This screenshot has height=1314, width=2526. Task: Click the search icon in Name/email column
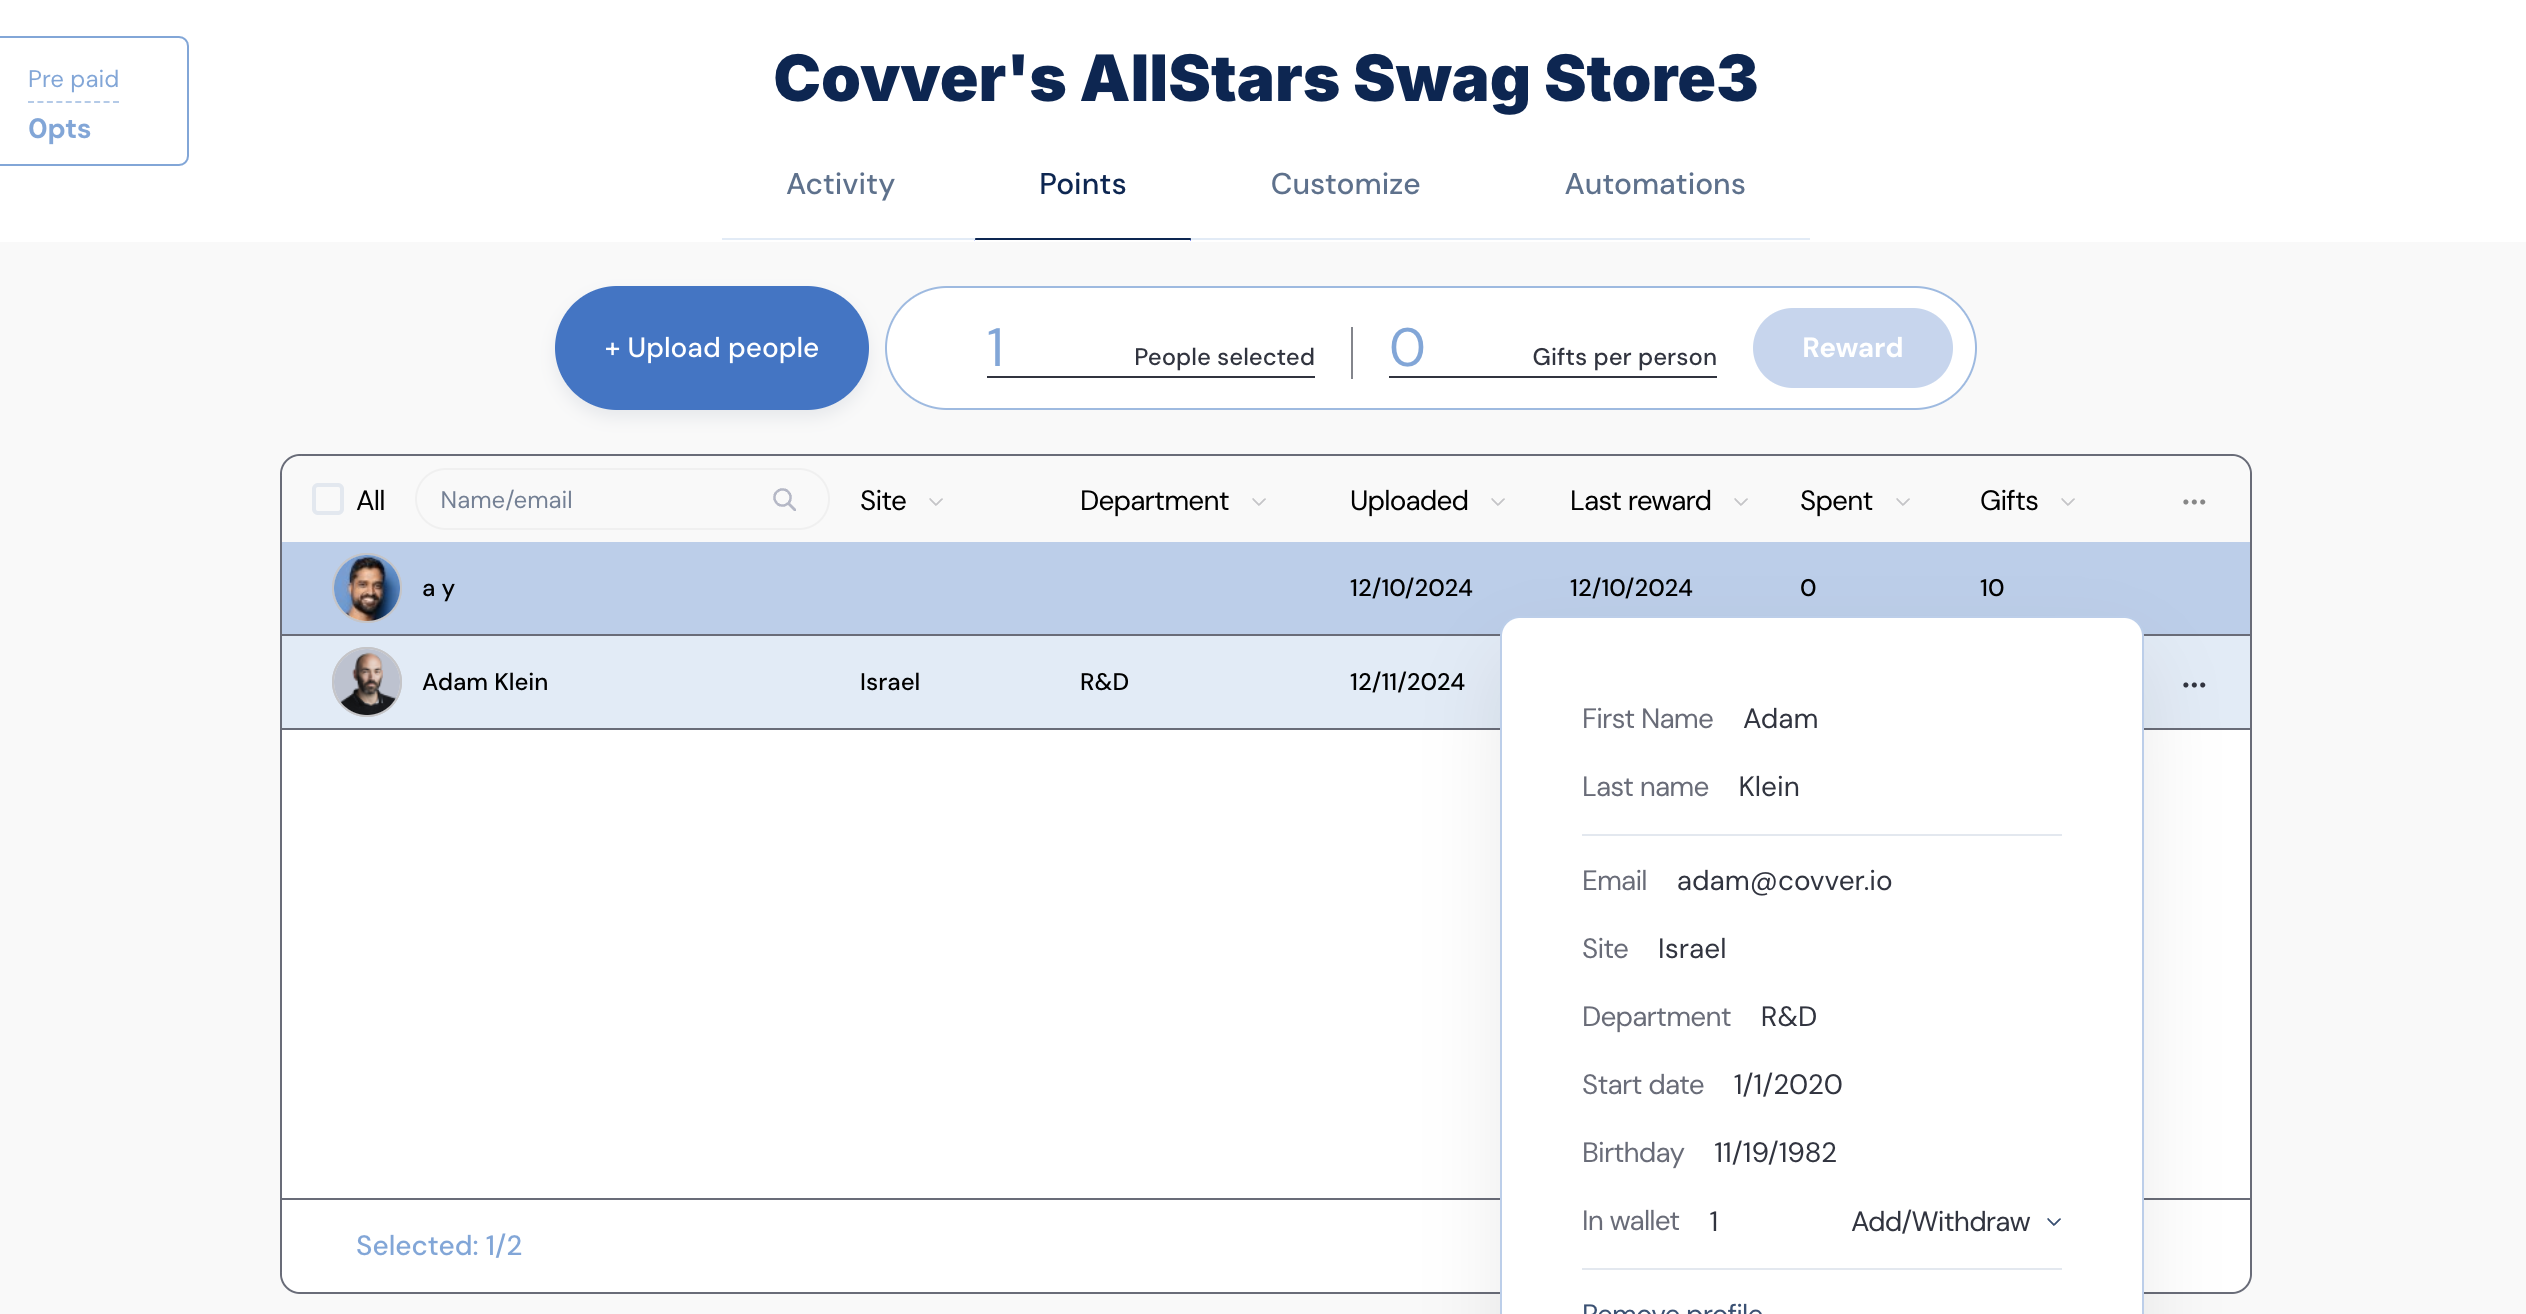tap(785, 499)
